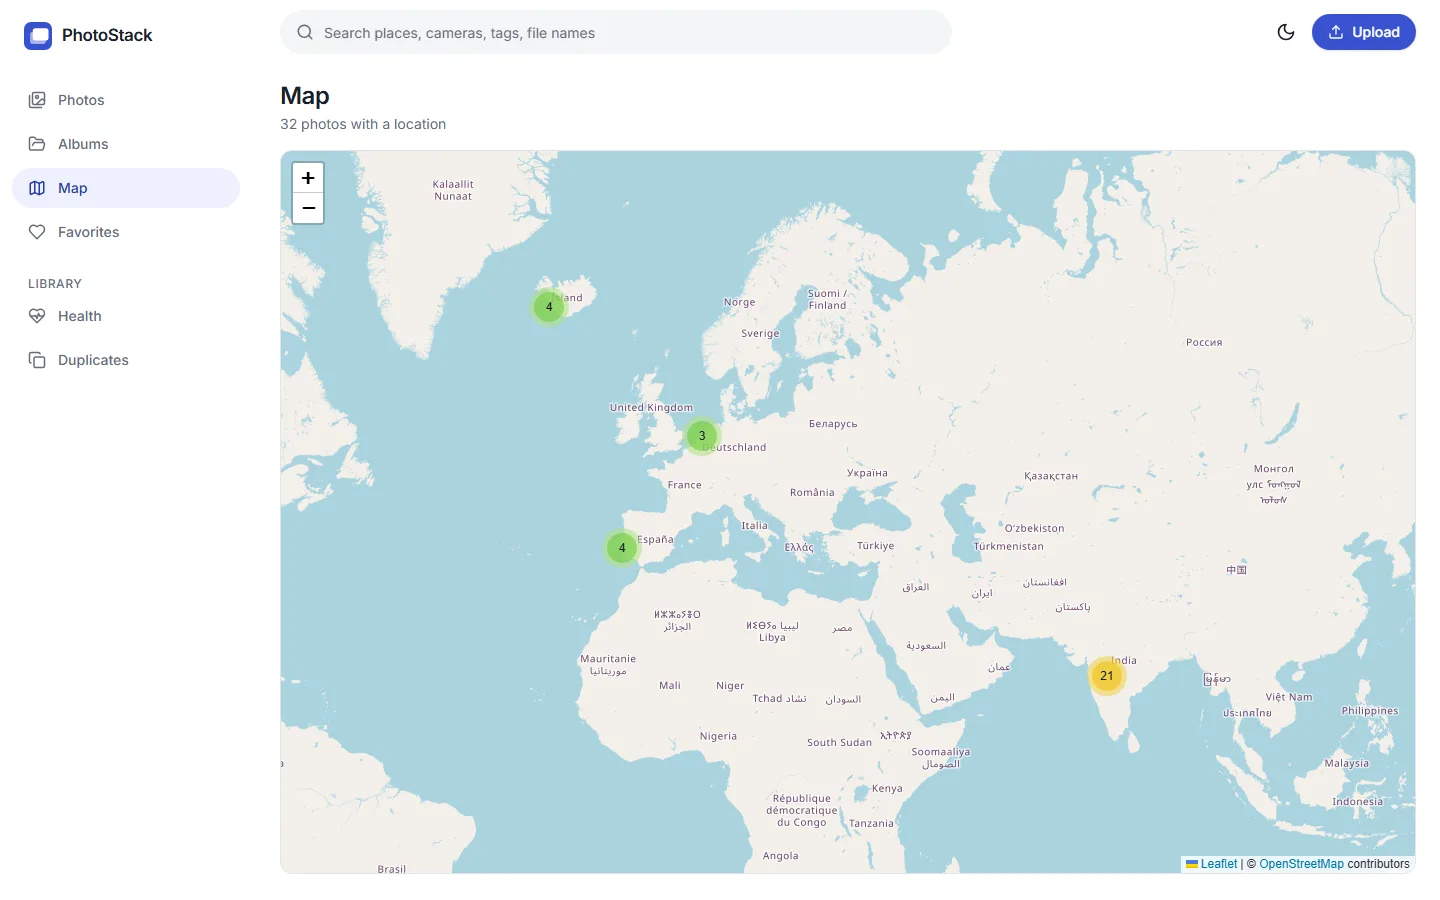Click the LIBRARY section heading
Image resolution: width=1440 pixels, height=900 pixels.
click(55, 284)
